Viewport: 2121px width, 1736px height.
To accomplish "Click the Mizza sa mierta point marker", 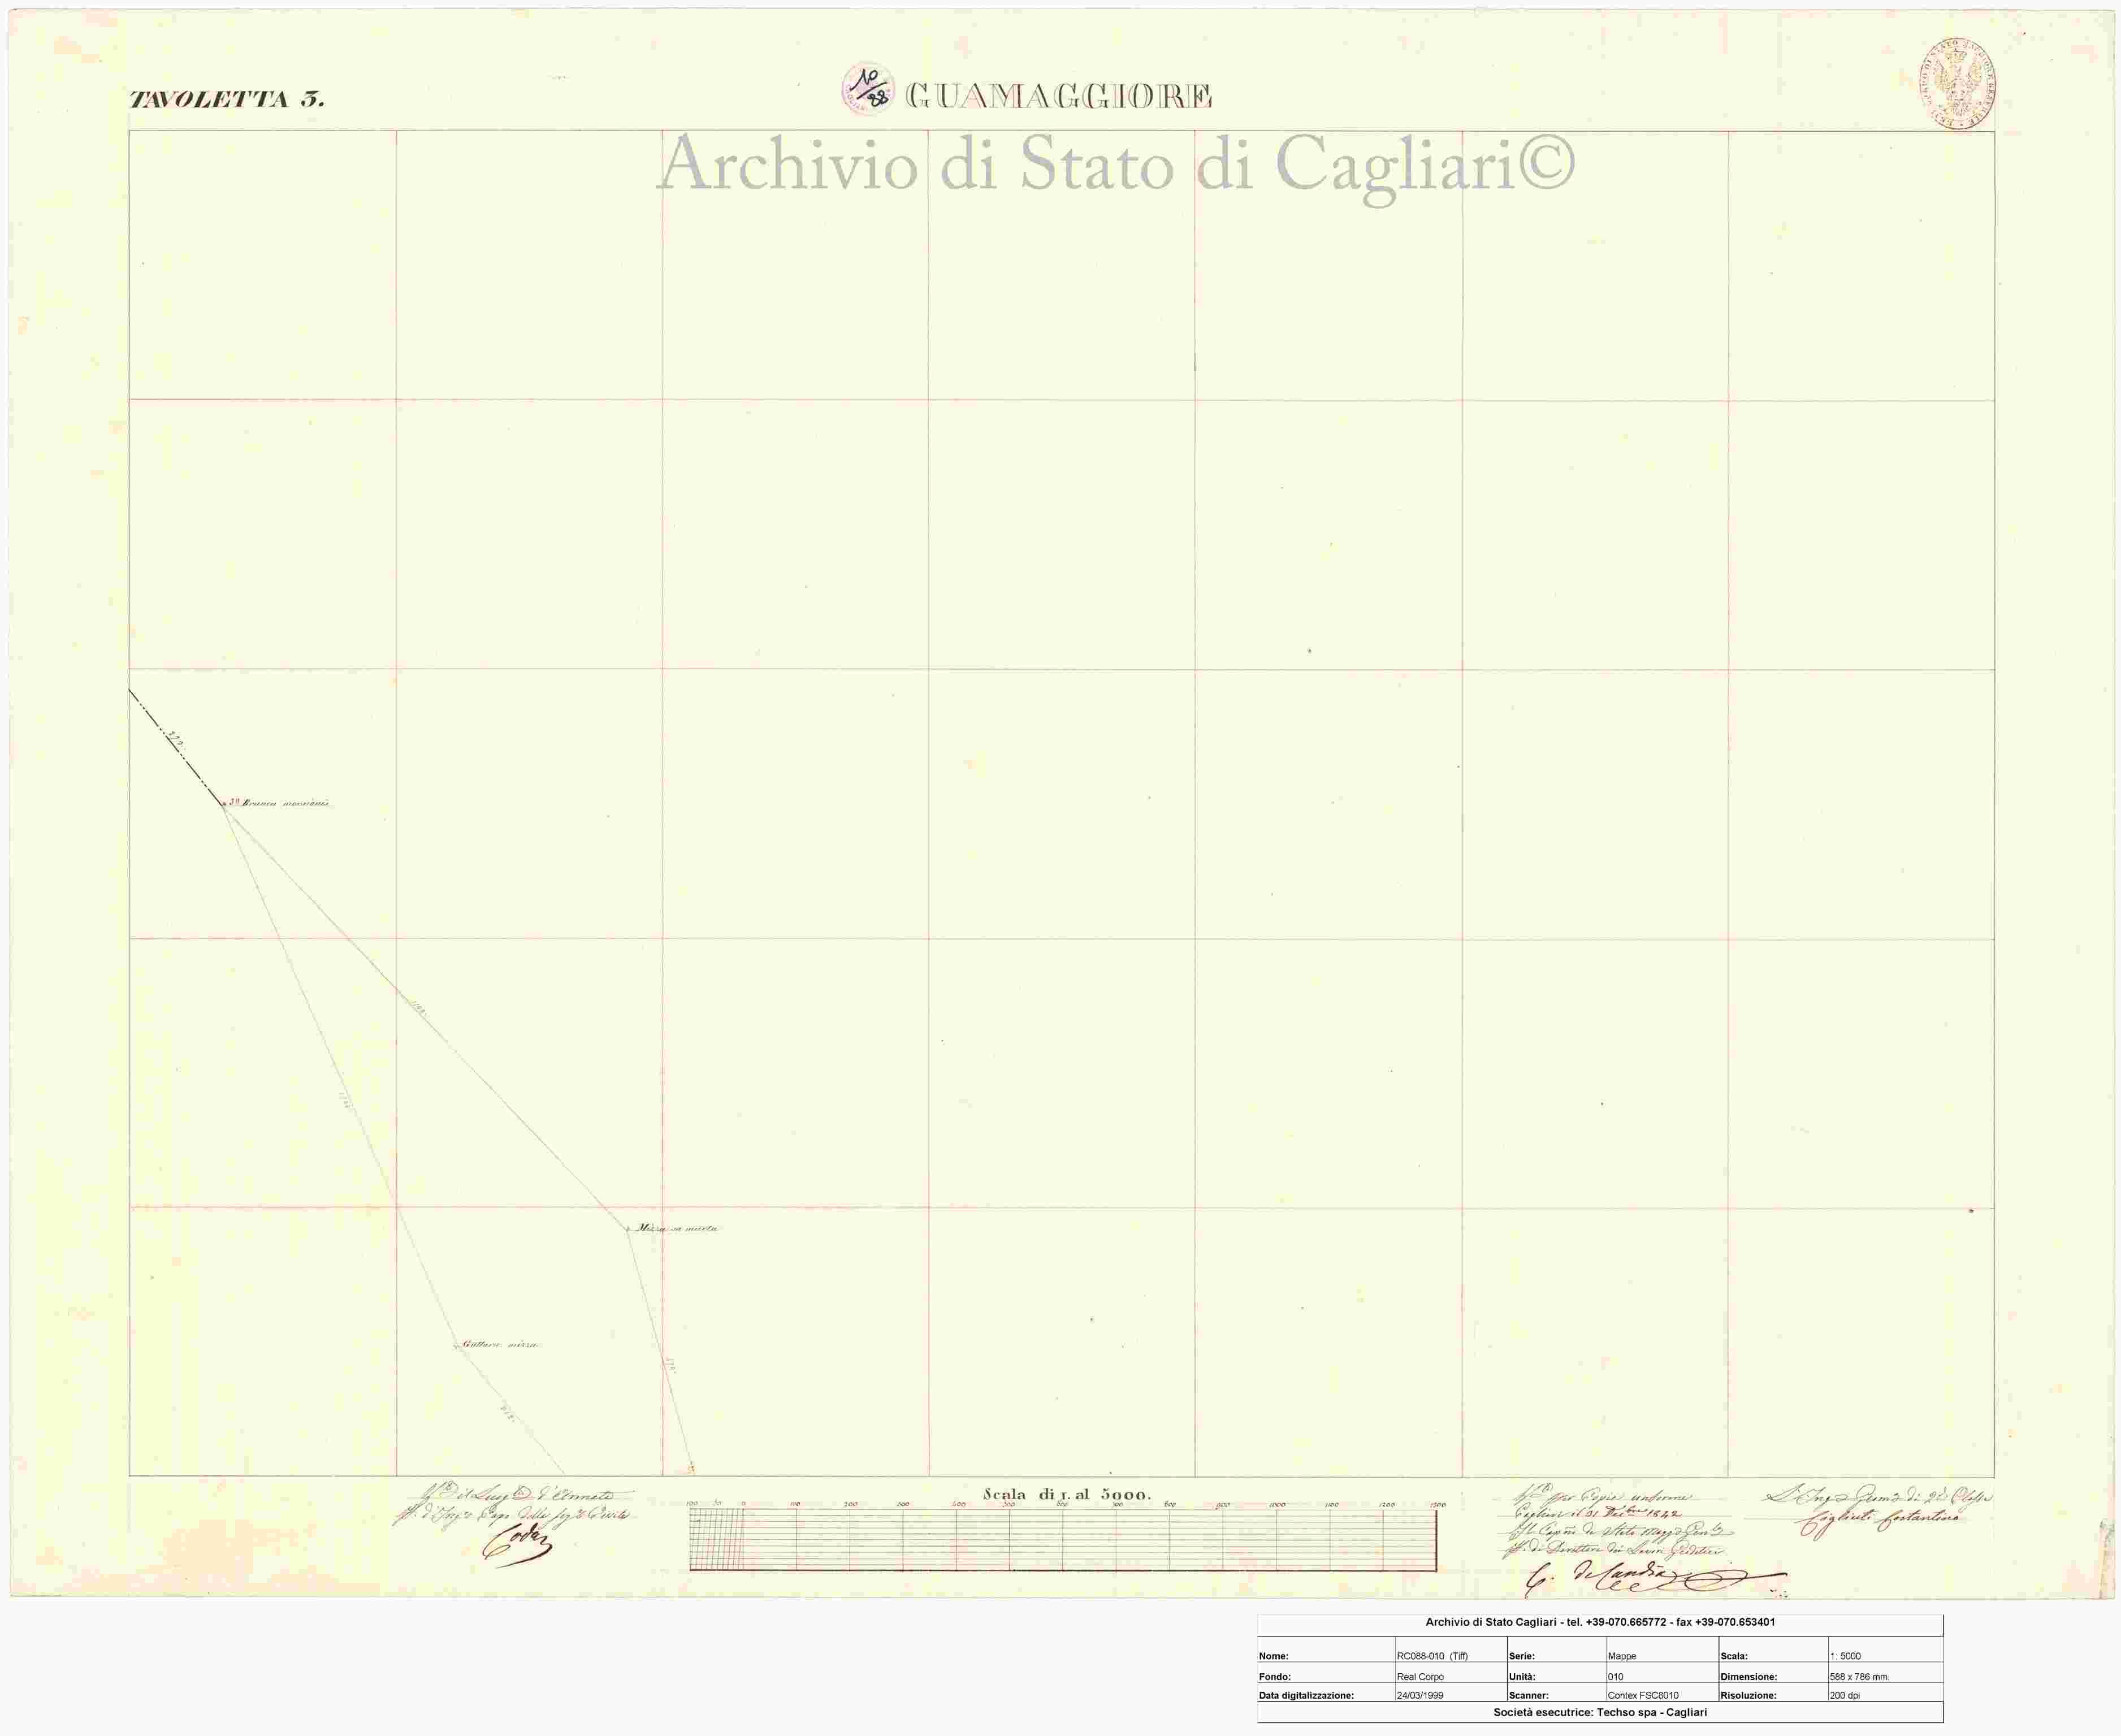I will point(628,1229).
